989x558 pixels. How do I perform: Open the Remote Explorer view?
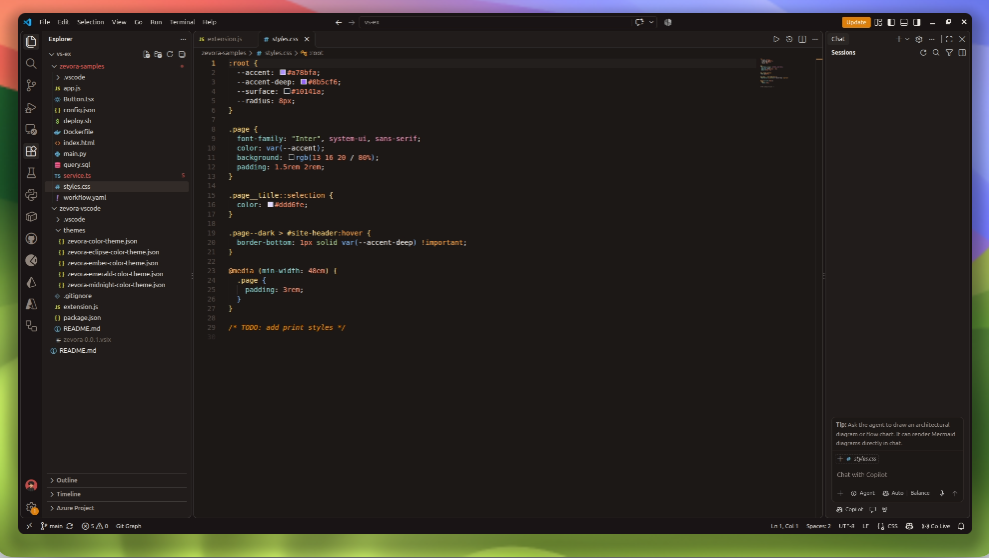pyautogui.click(x=31, y=129)
